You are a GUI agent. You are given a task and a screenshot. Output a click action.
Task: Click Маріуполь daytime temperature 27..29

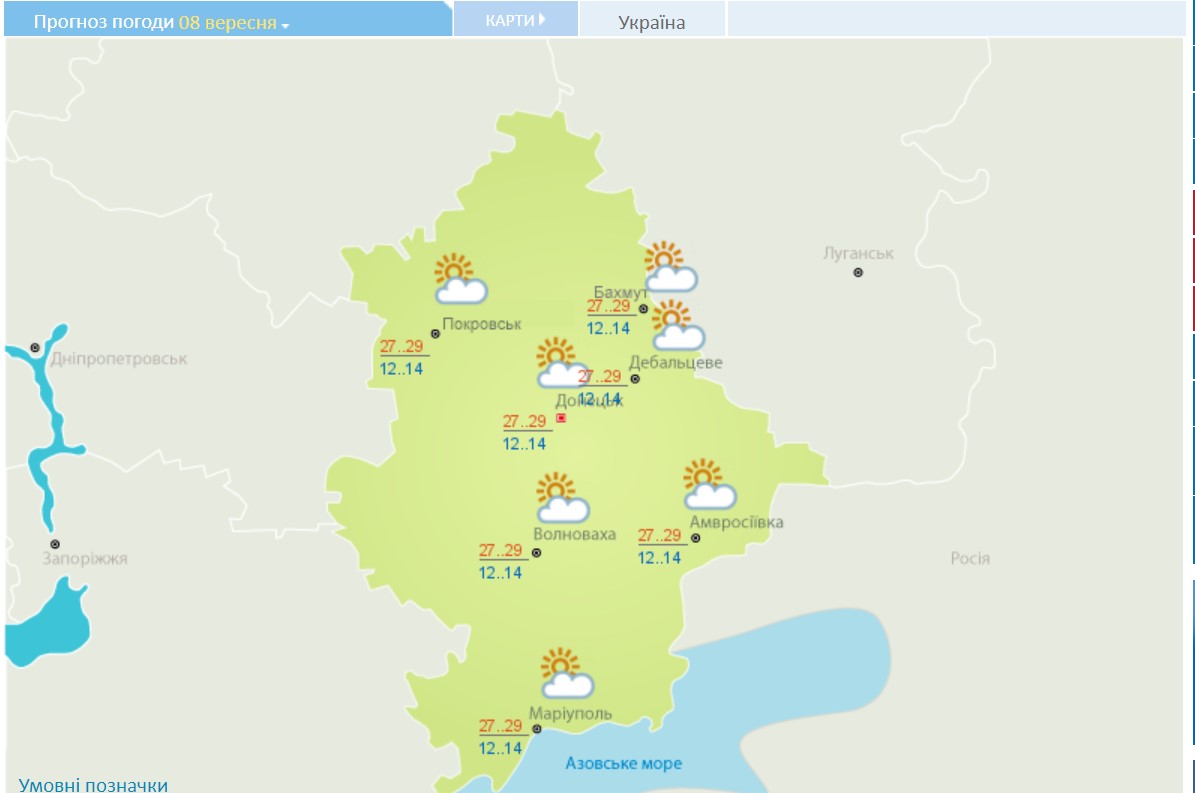(x=501, y=726)
